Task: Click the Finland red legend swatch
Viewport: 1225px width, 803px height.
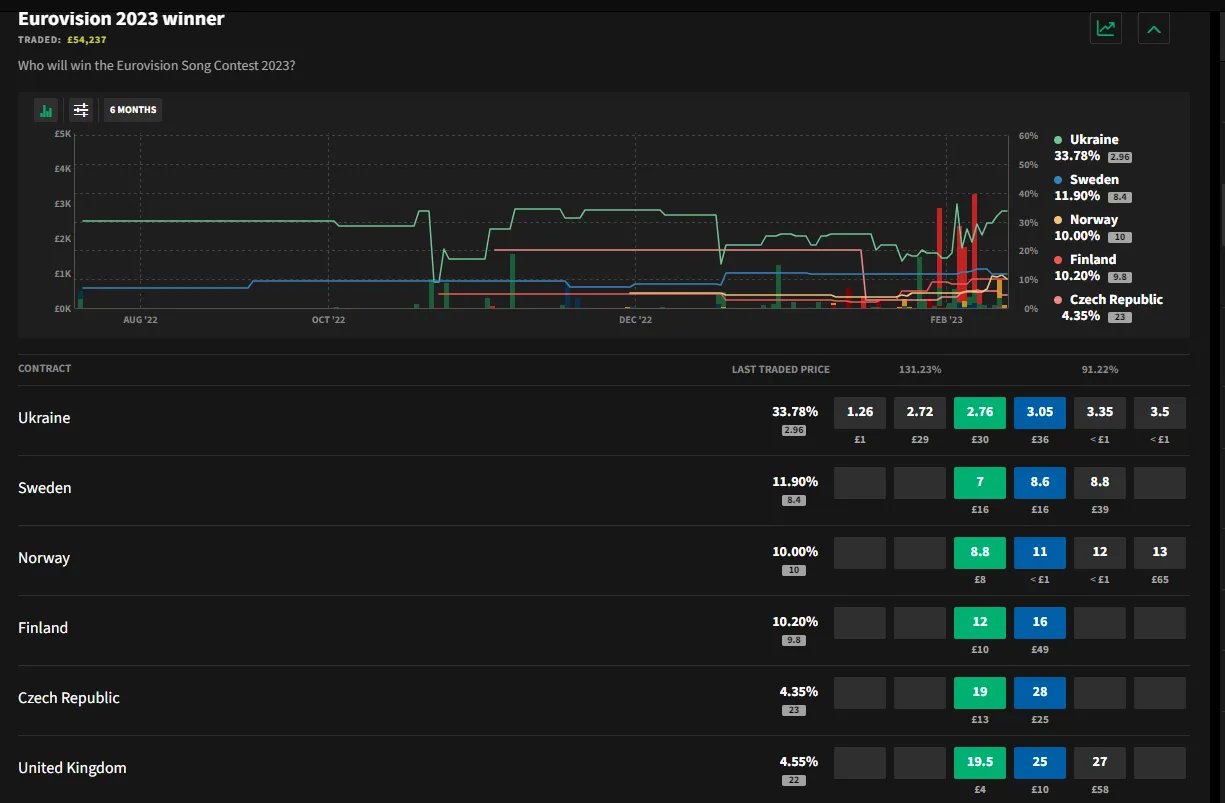Action: [x=1059, y=260]
